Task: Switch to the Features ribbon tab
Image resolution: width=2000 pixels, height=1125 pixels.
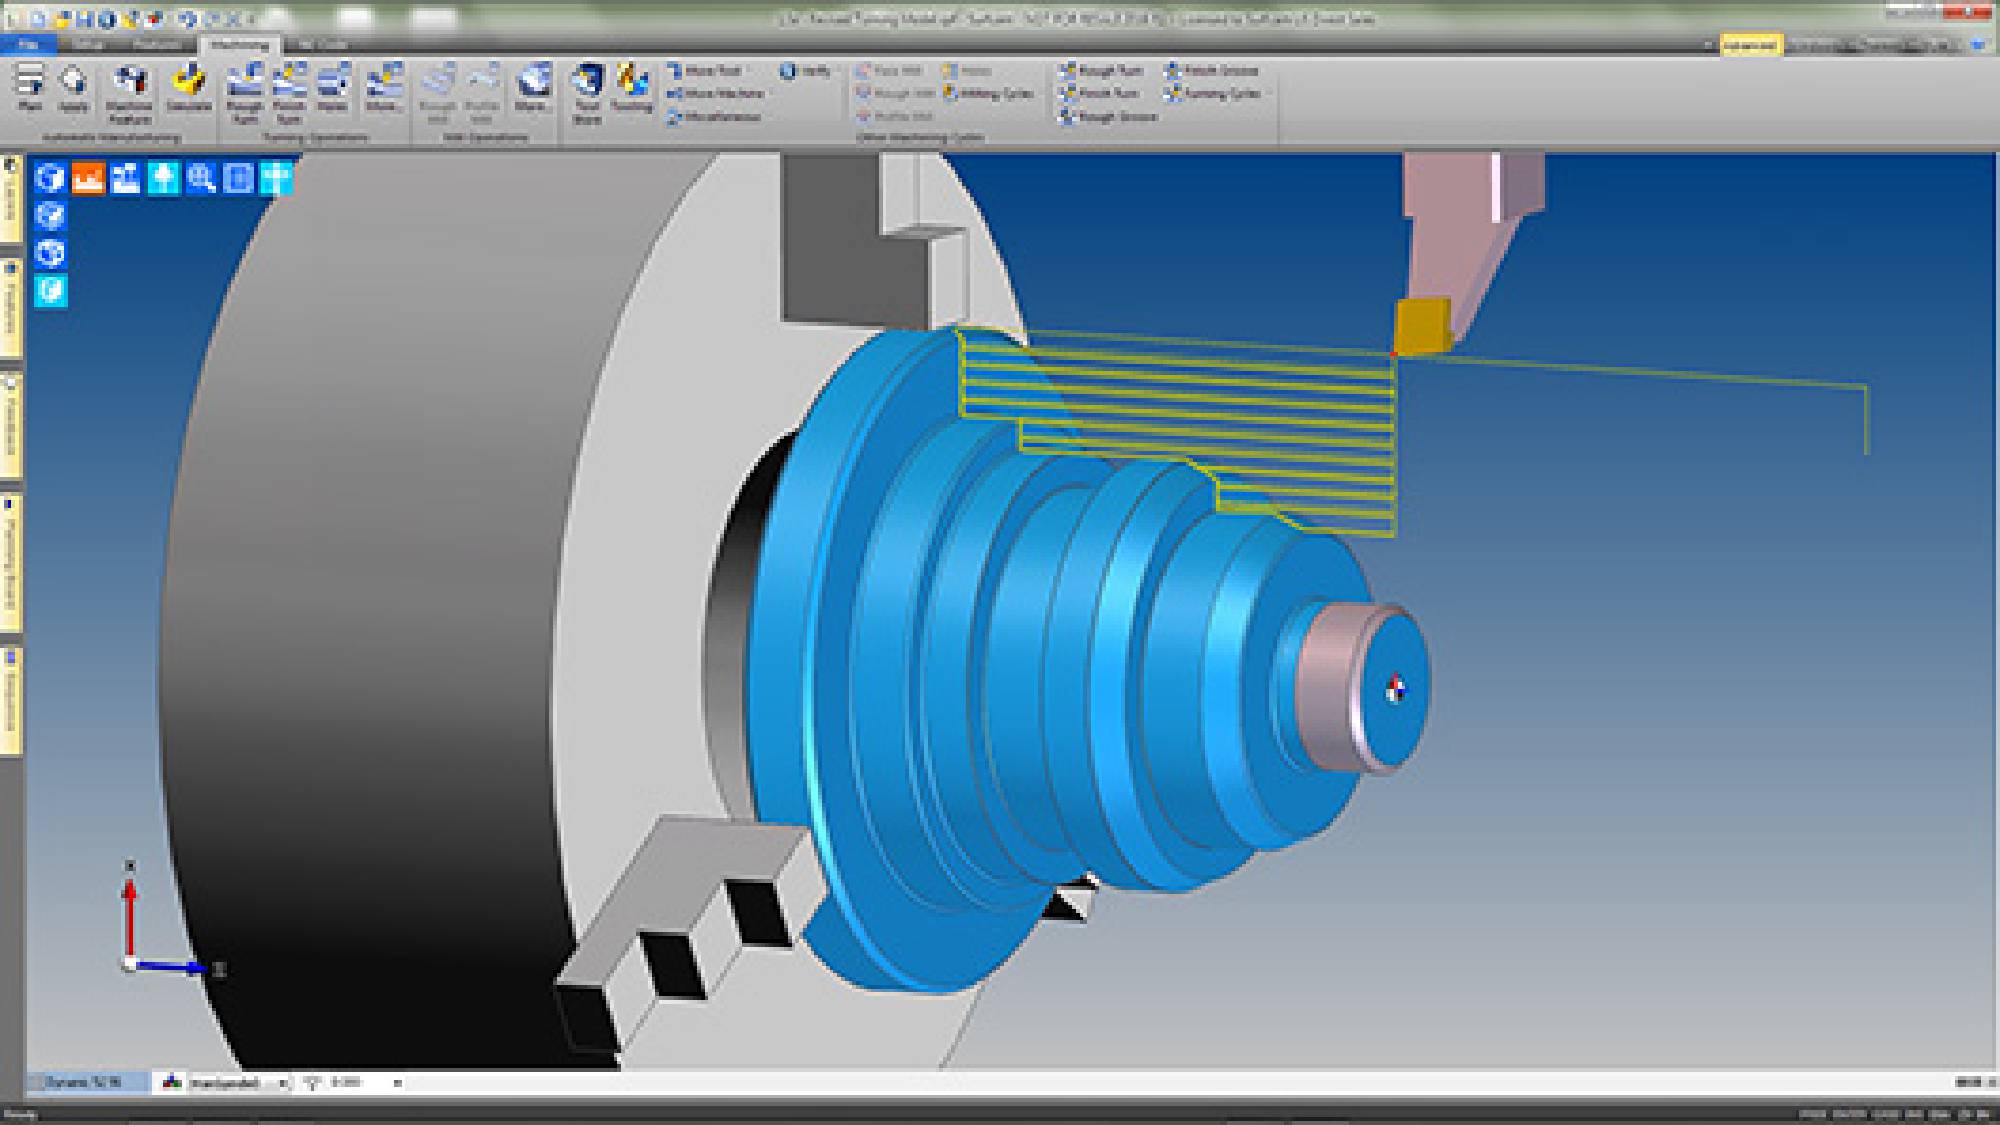Action: pos(157,45)
